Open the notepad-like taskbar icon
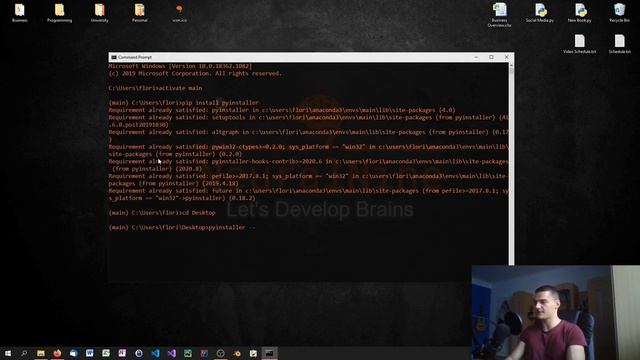This screenshot has width=640, height=360. (253, 353)
